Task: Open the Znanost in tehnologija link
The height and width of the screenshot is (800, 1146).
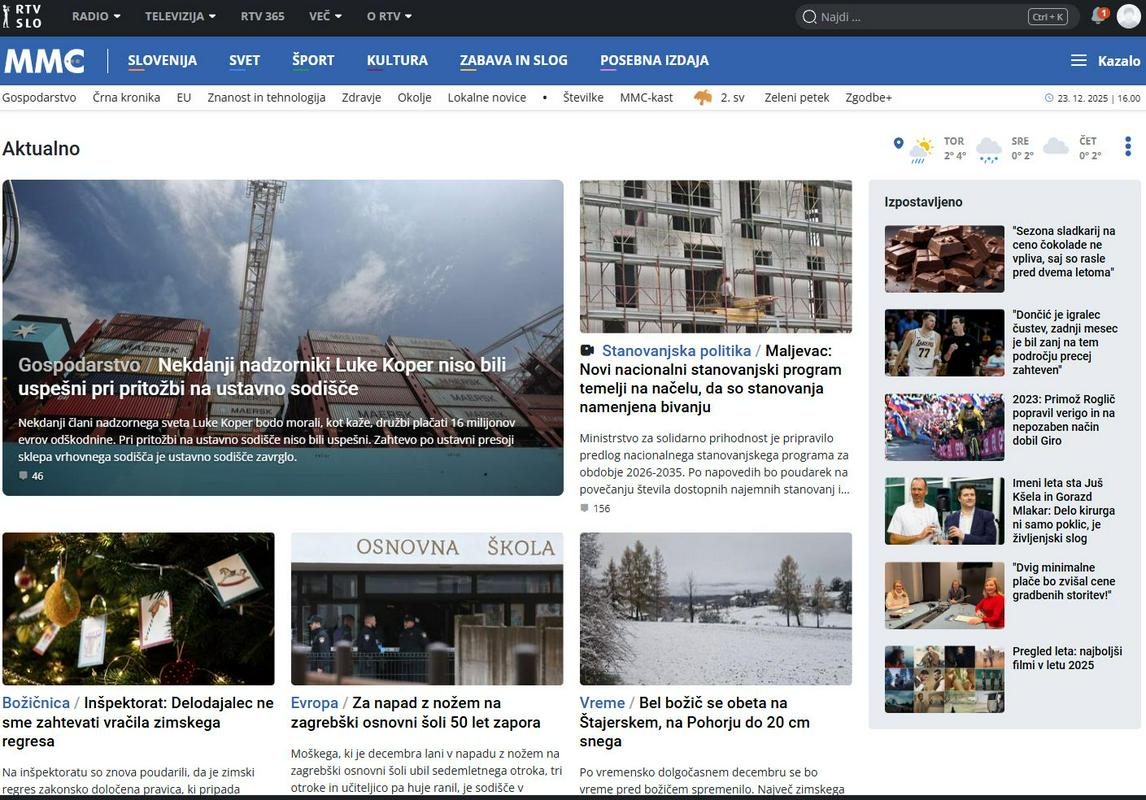Action: [x=266, y=98]
